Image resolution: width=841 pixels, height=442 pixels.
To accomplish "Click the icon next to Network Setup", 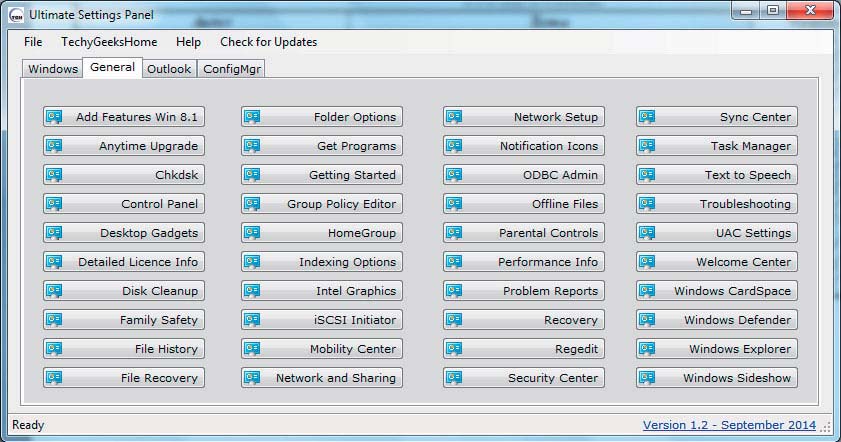I will click(454, 116).
